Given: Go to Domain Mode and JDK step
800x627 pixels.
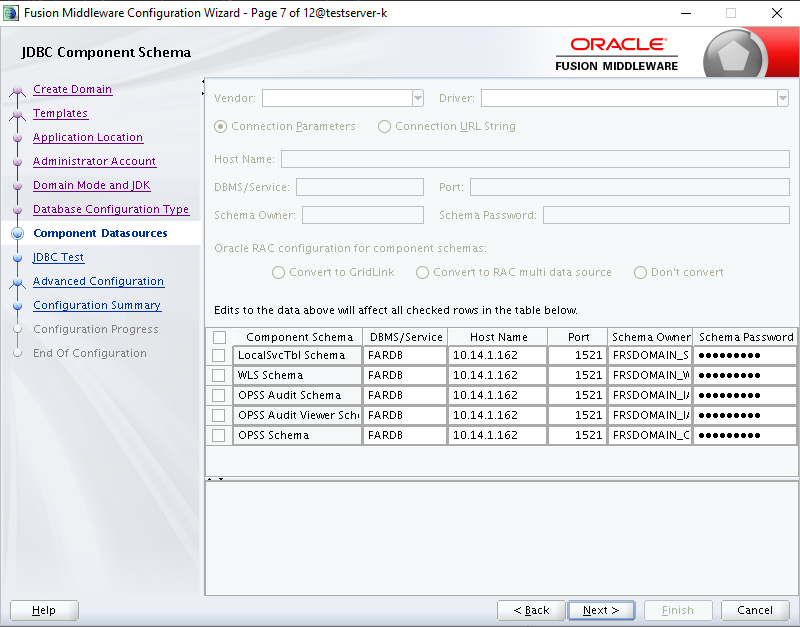Looking at the screenshot, I should 92,185.
